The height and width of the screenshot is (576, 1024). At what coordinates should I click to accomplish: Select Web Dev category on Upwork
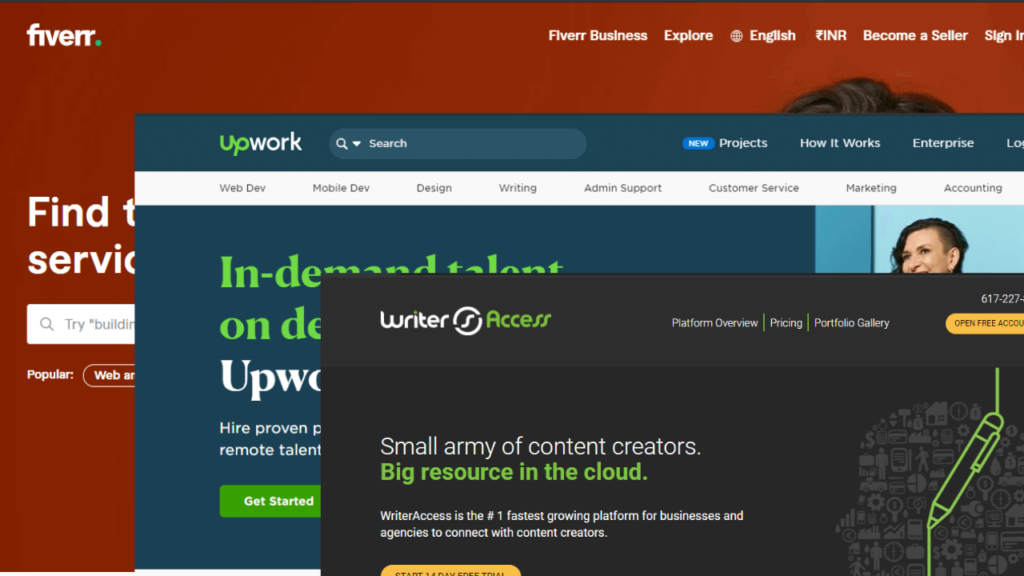(x=242, y=188)
